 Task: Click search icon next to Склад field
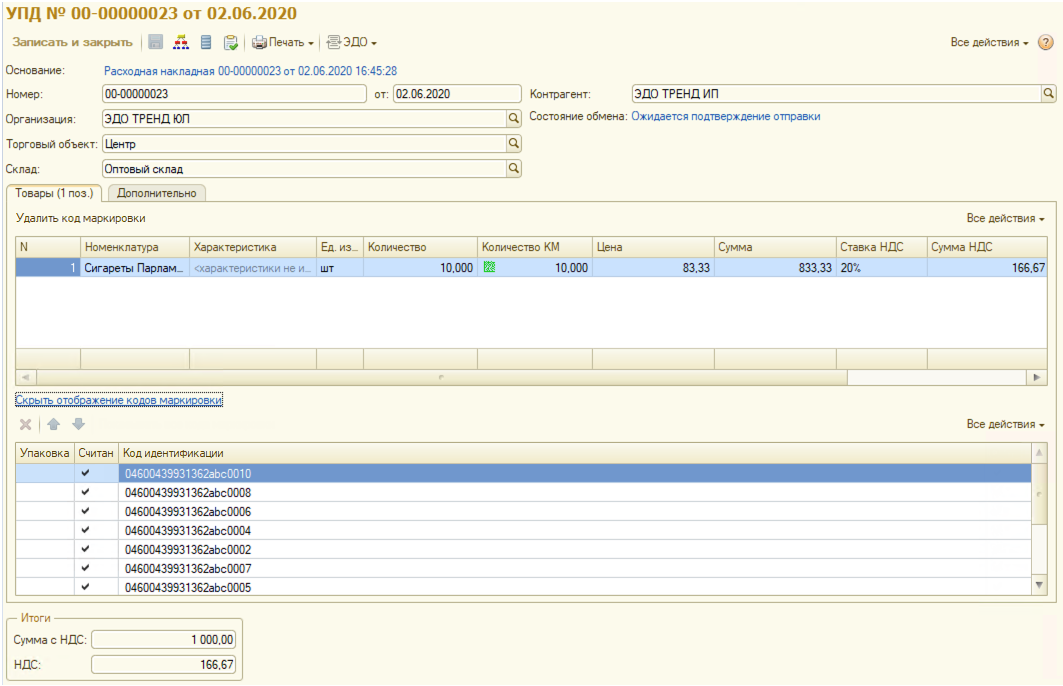(x=514, y=169)
